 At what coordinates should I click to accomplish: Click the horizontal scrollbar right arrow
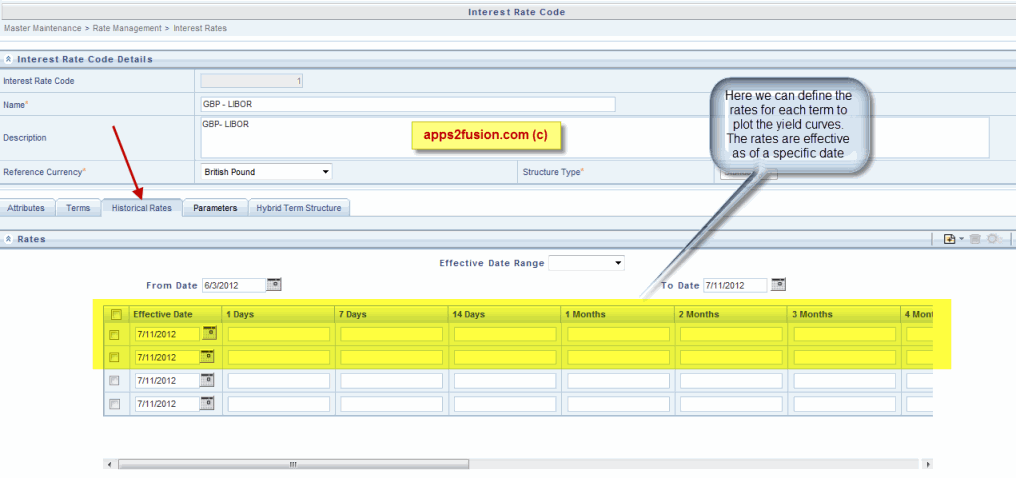tap(928, 464)
